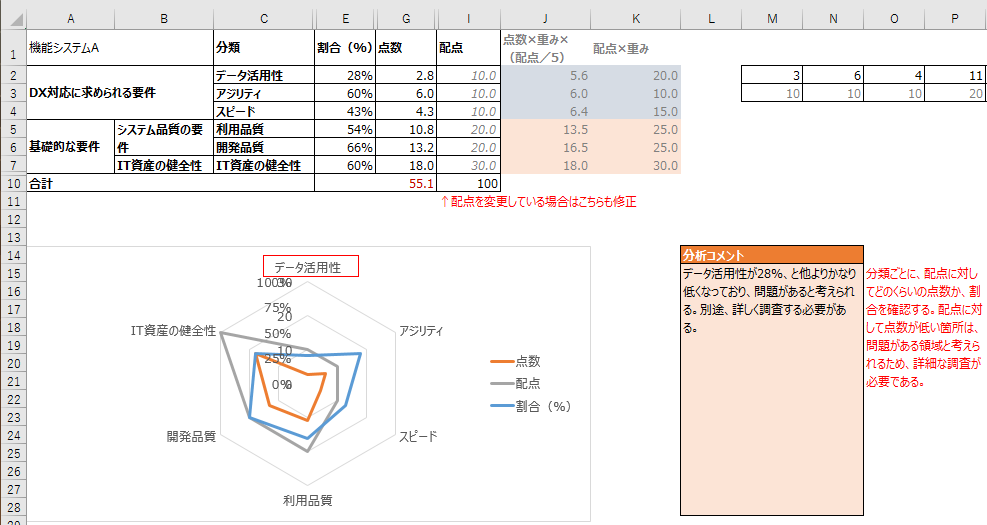Click the score cell 10.8
Image resolution: width=987 pixels, height=525 pixels.
pos(406,130)
